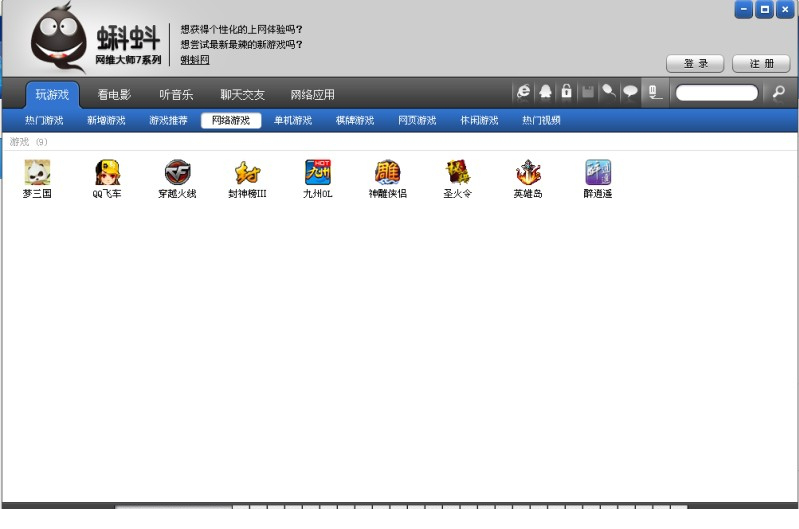This screenshot has height=529, width=799.
Task: Click the 登录 login button
Action: point(695,64)
